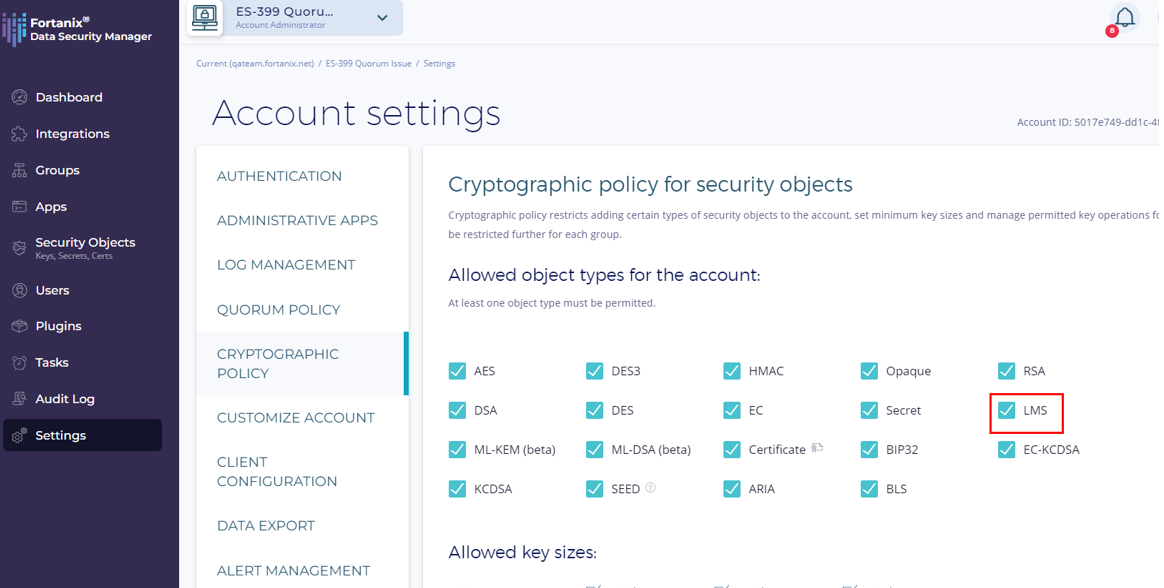Click the SEED help question-mark icon
Screen dimensions: 1164x588
coord(651,488)
